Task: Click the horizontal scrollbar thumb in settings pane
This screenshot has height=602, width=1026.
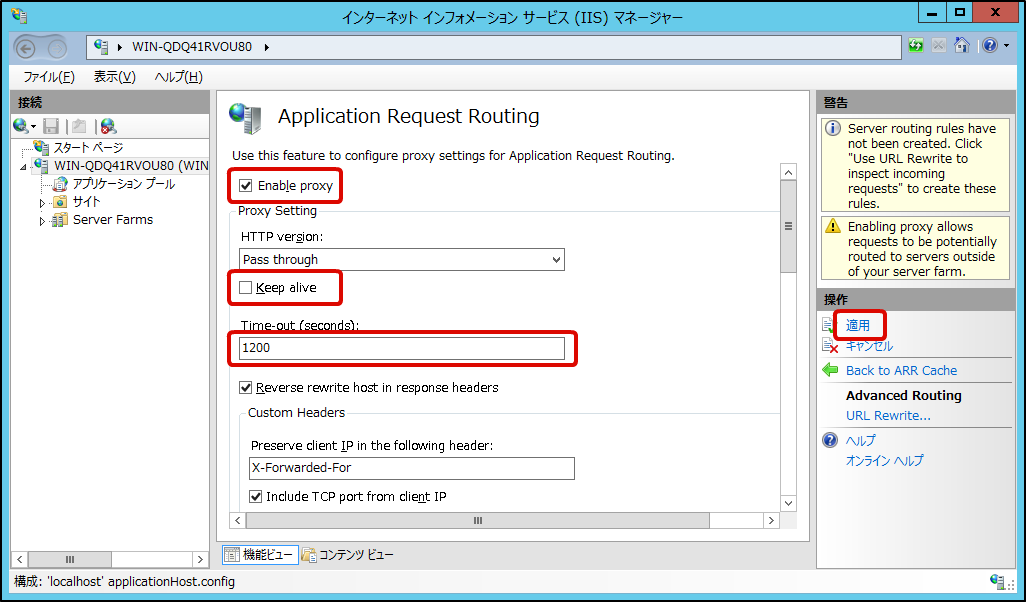Action: [478, 520]
